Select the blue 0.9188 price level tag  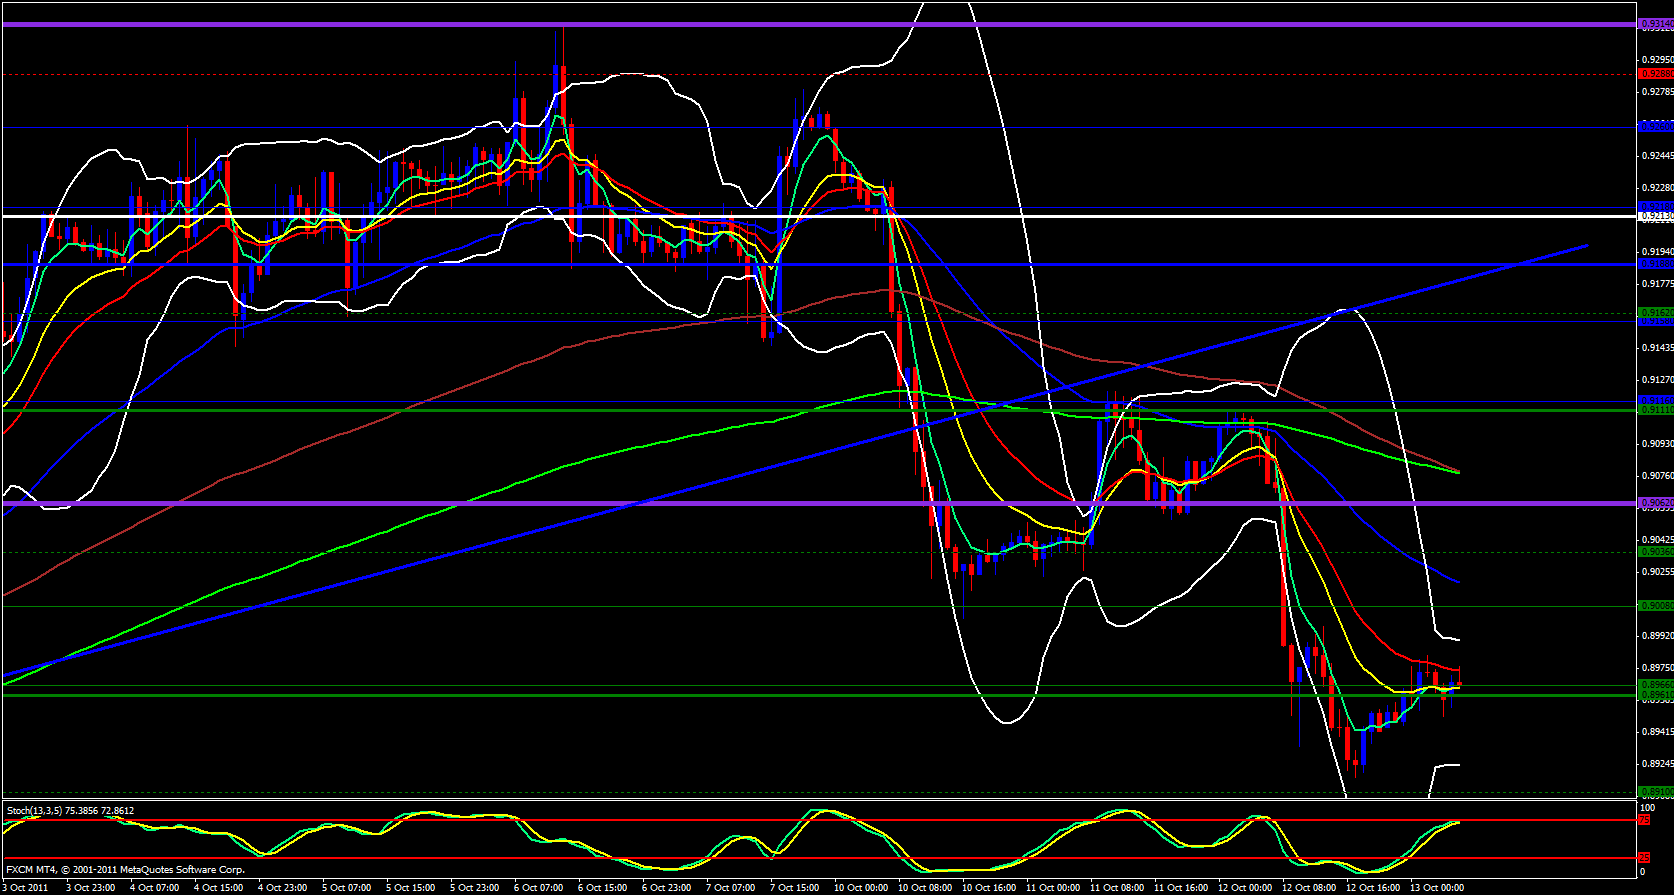click(x=1655, y=264)
